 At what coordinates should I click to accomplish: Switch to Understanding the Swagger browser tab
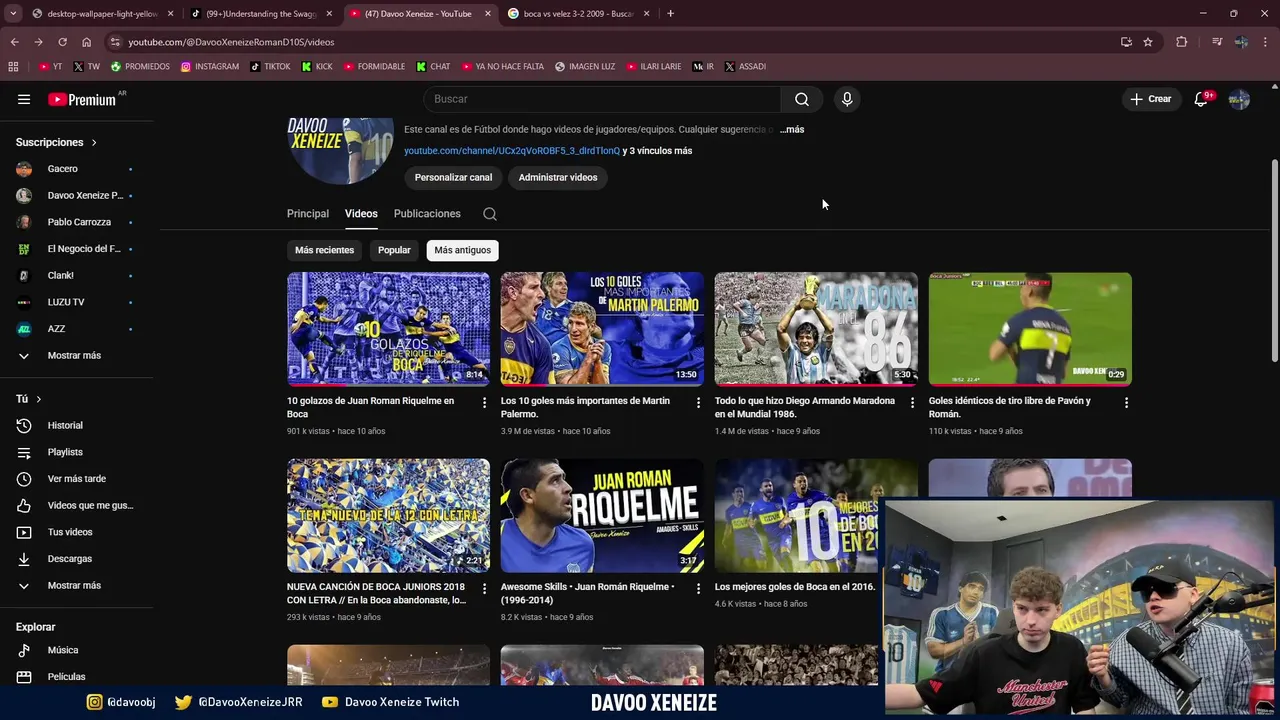[260, 14]
